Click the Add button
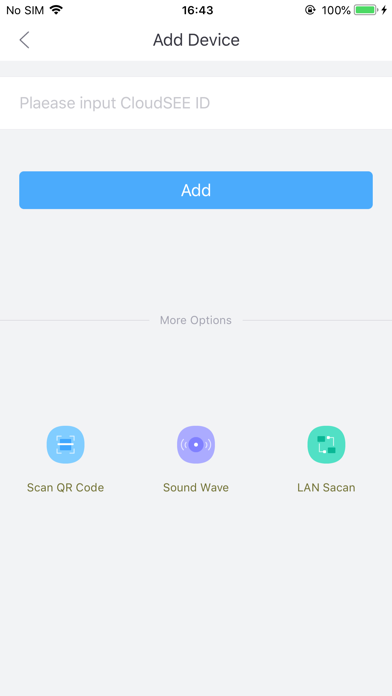 (x=196, y=190)
